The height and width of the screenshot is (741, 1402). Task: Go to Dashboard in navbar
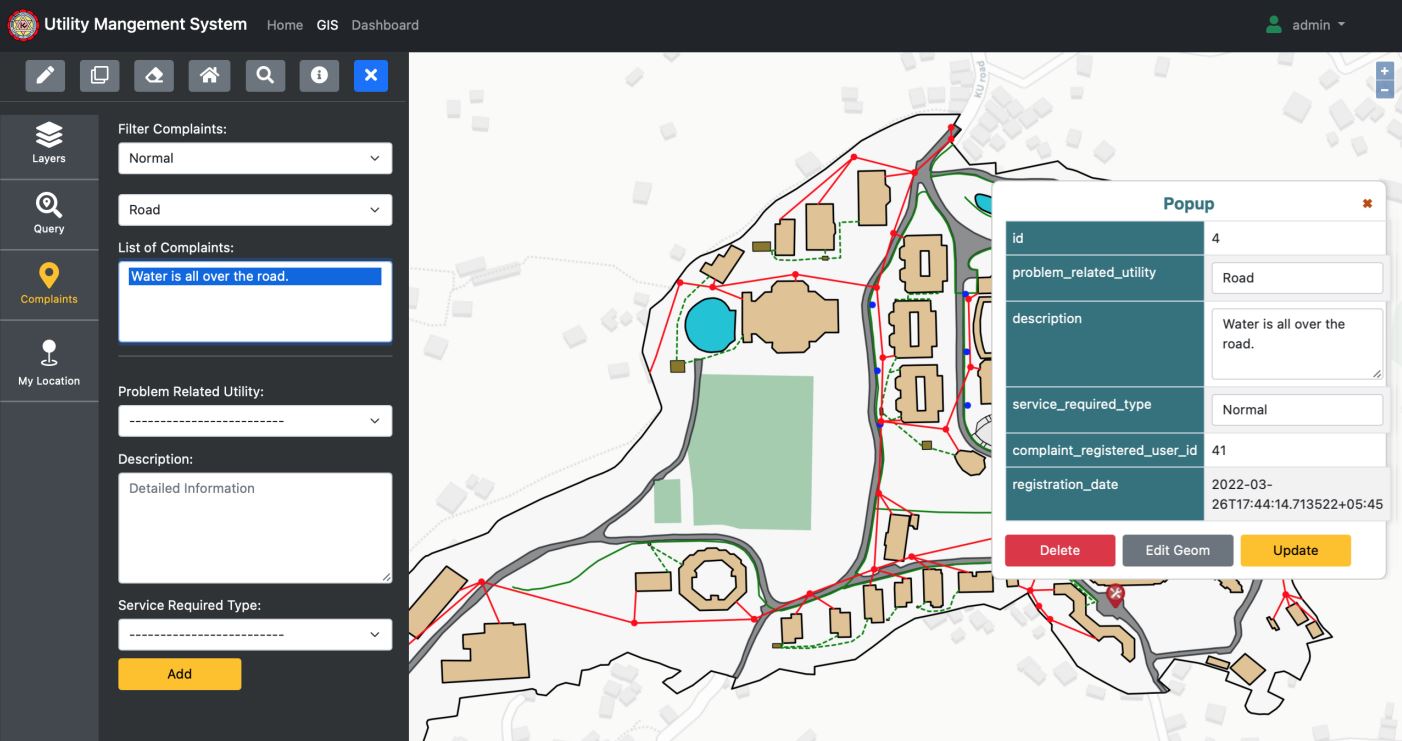coord(385,25)
